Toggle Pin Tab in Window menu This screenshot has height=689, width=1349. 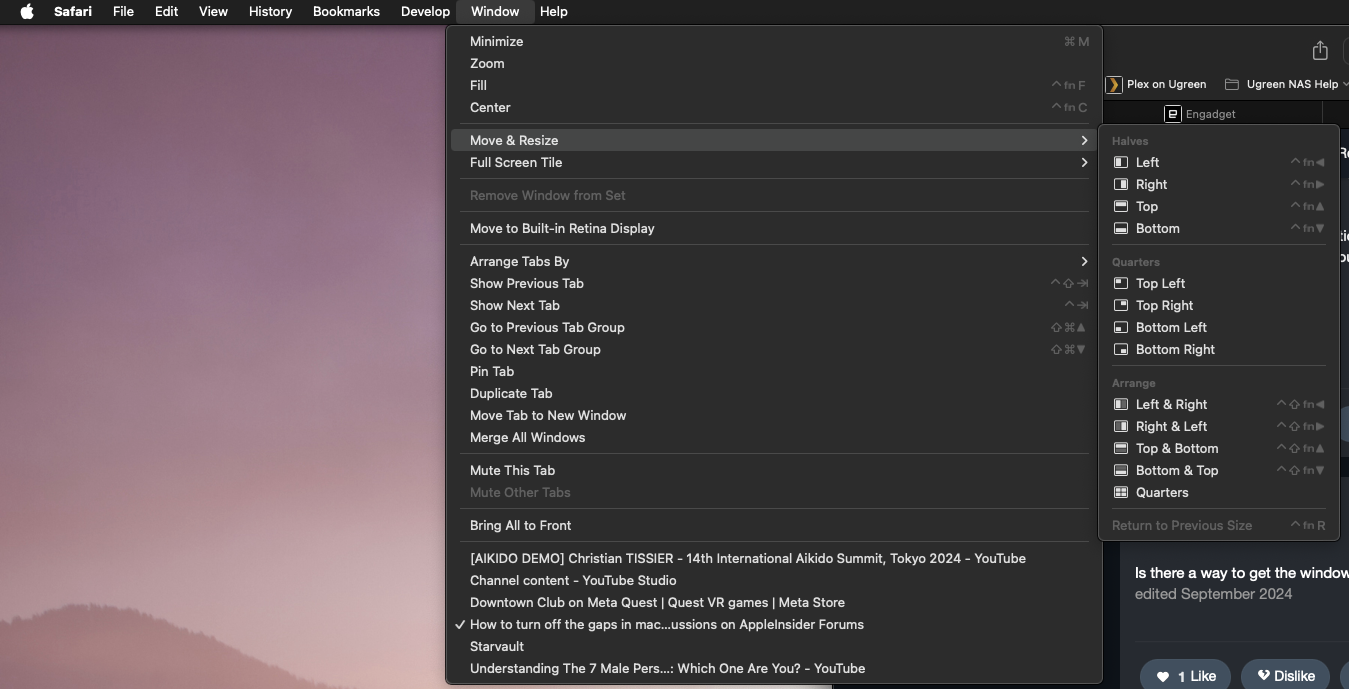point(492,371)
